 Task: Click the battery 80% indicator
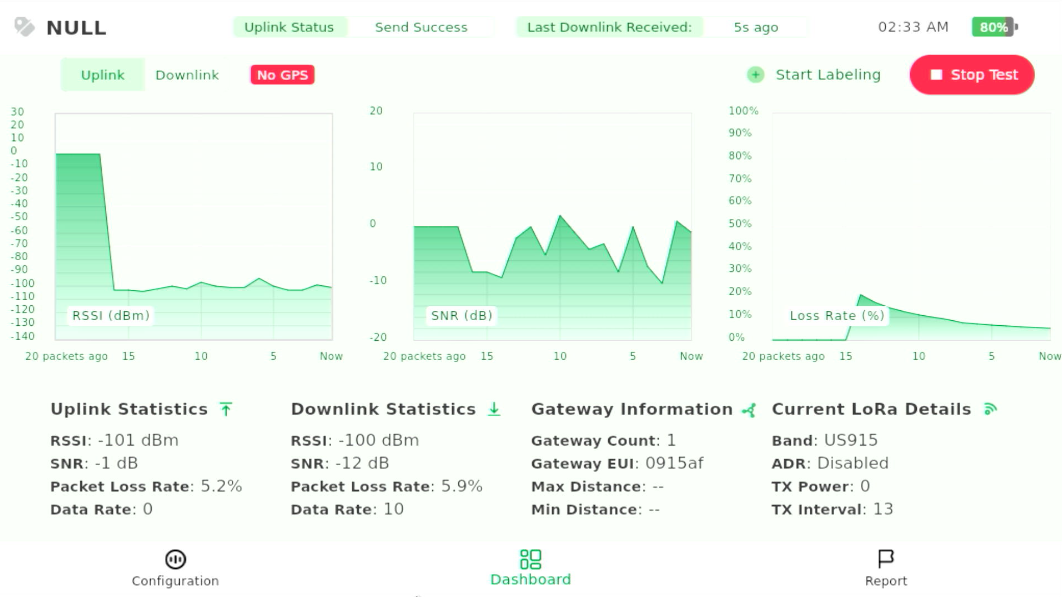pyautogui.click(x=994, y=27)
